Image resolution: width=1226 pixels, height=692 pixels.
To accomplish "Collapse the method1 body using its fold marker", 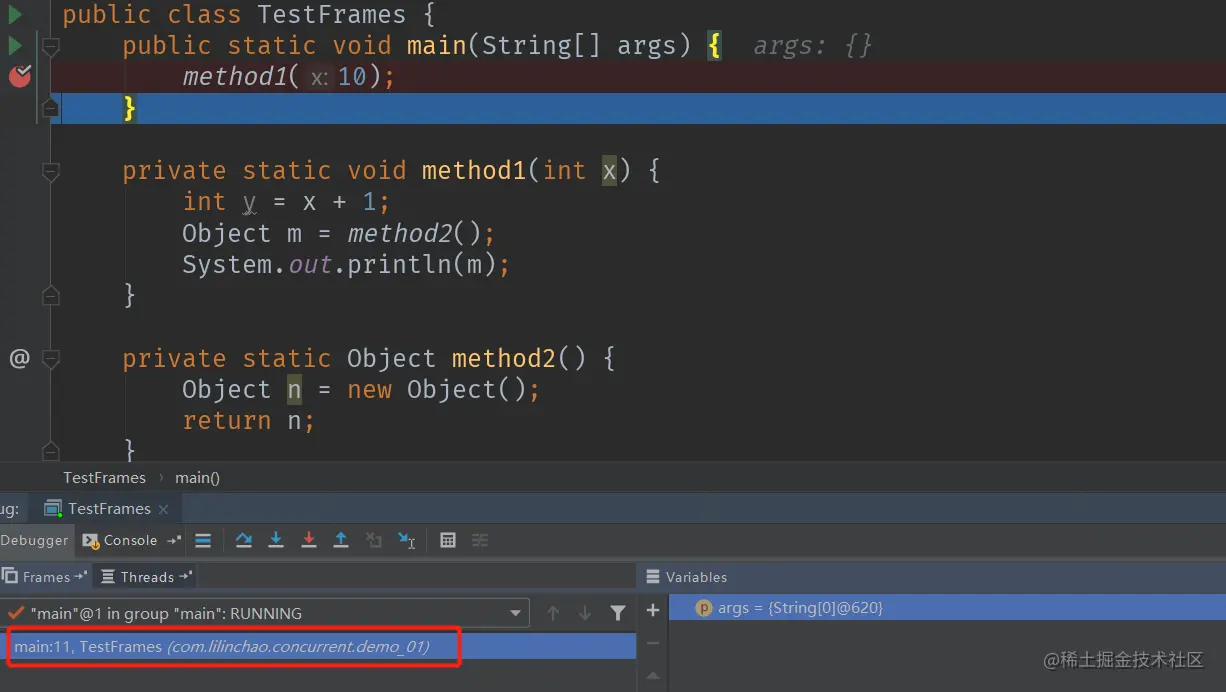I will click(x=50, y=172).
